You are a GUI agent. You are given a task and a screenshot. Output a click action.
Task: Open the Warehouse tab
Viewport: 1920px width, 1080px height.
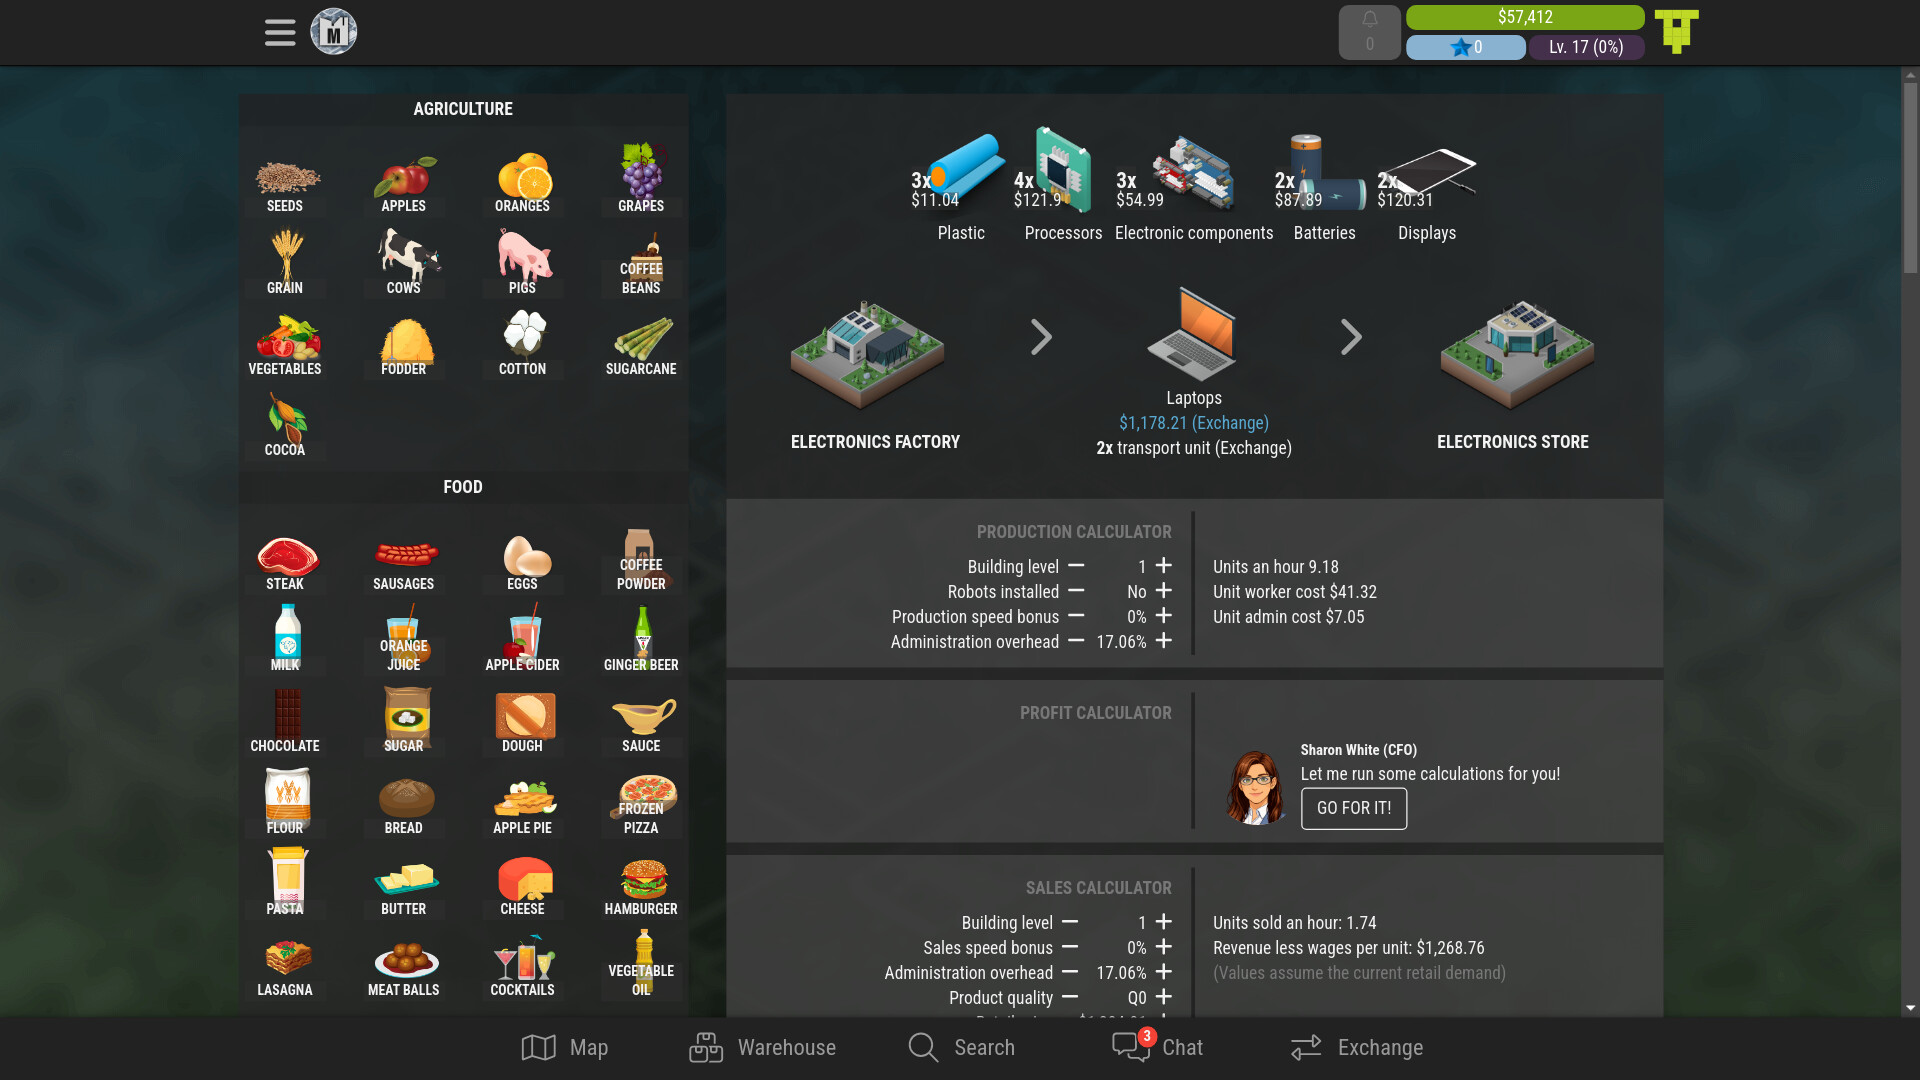763,1047
